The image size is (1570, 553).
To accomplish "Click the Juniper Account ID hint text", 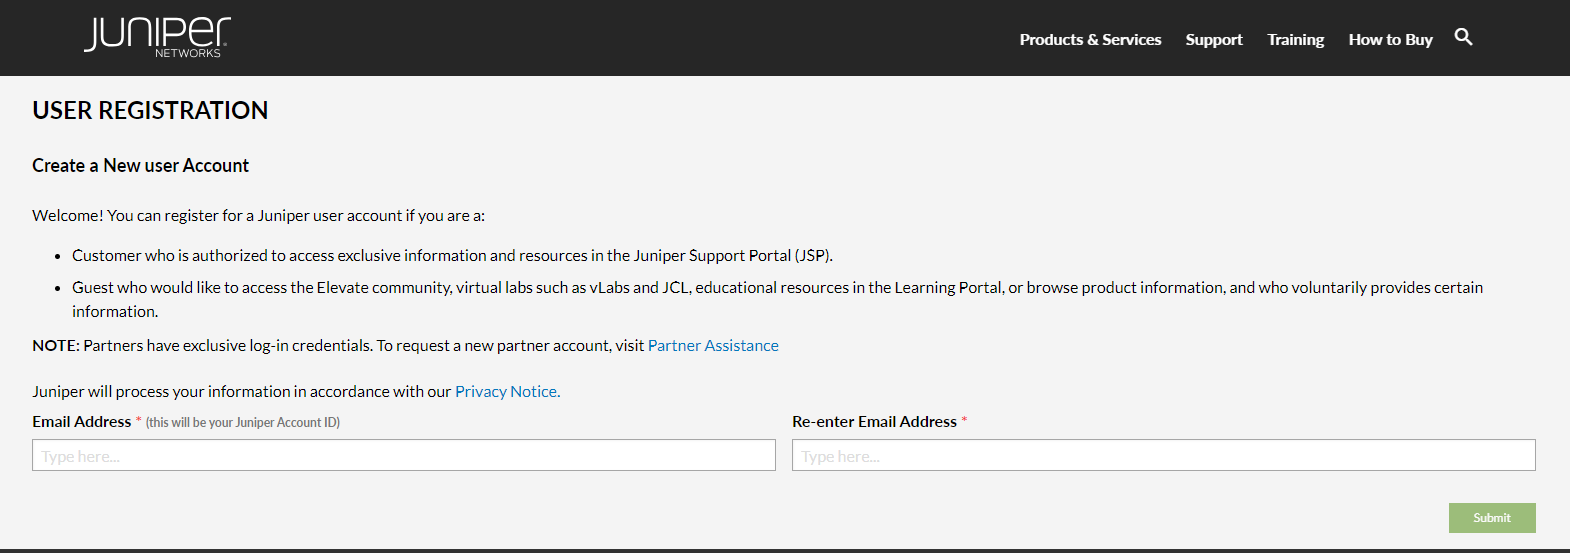I will [x=243, y=423].
